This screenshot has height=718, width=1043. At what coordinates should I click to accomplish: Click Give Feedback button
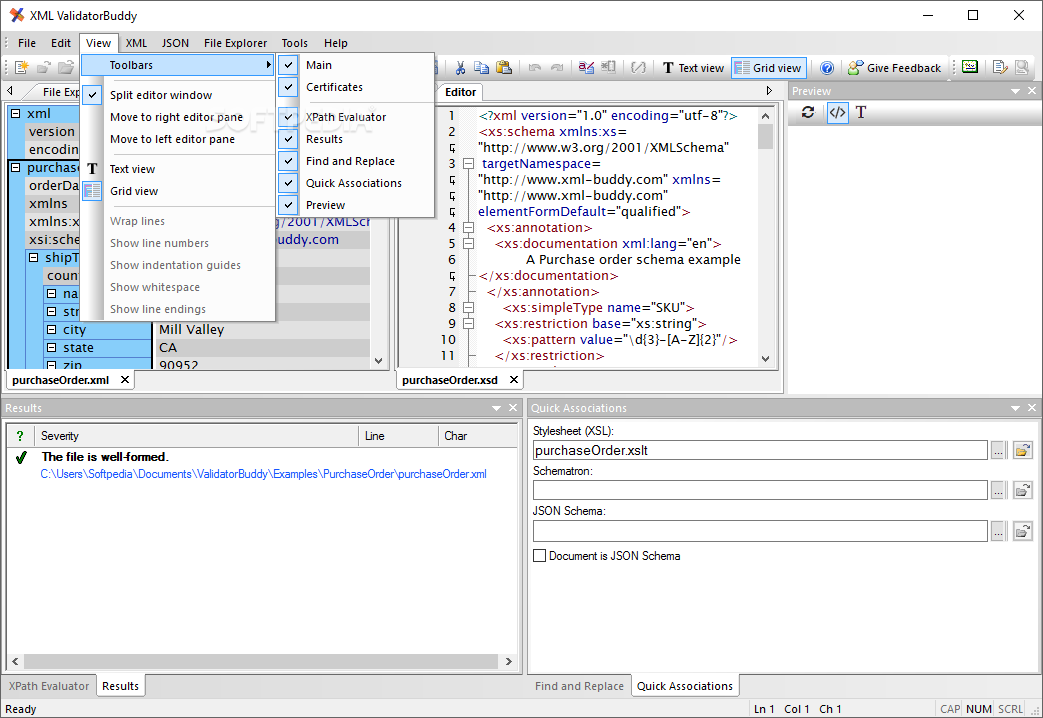pyautogui.click(x=895, y=68)
